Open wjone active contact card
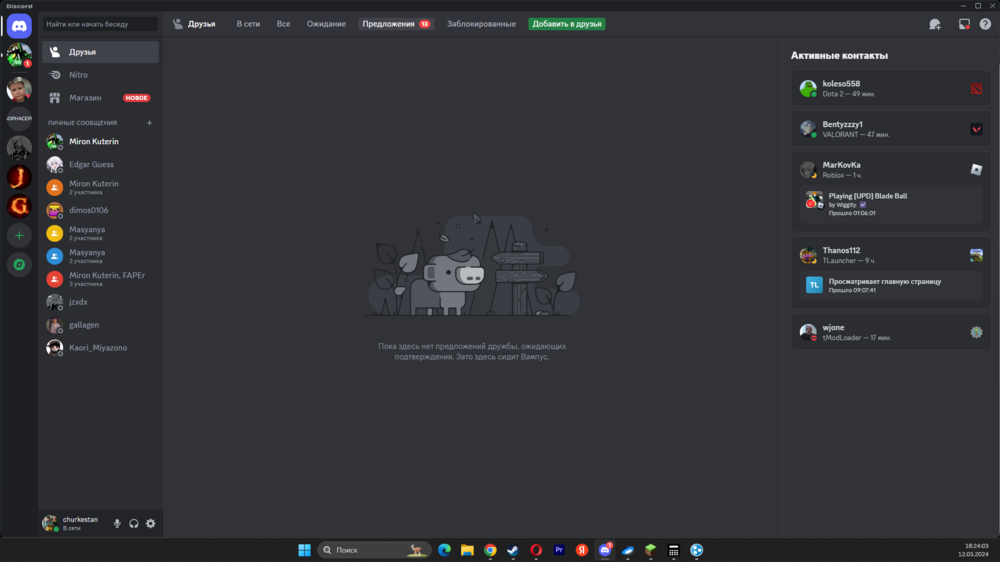1000x562 pixels. pos(891,332)
